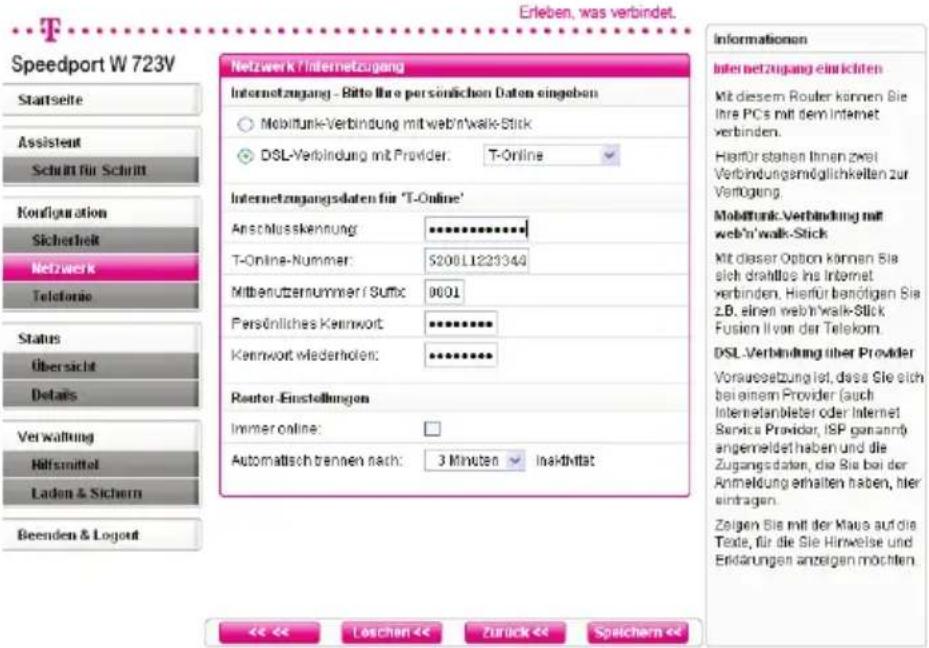This screenshot has width=929, height=648.
Task: Select Übersicht in the sidebar
Action: tap(101, 367)
